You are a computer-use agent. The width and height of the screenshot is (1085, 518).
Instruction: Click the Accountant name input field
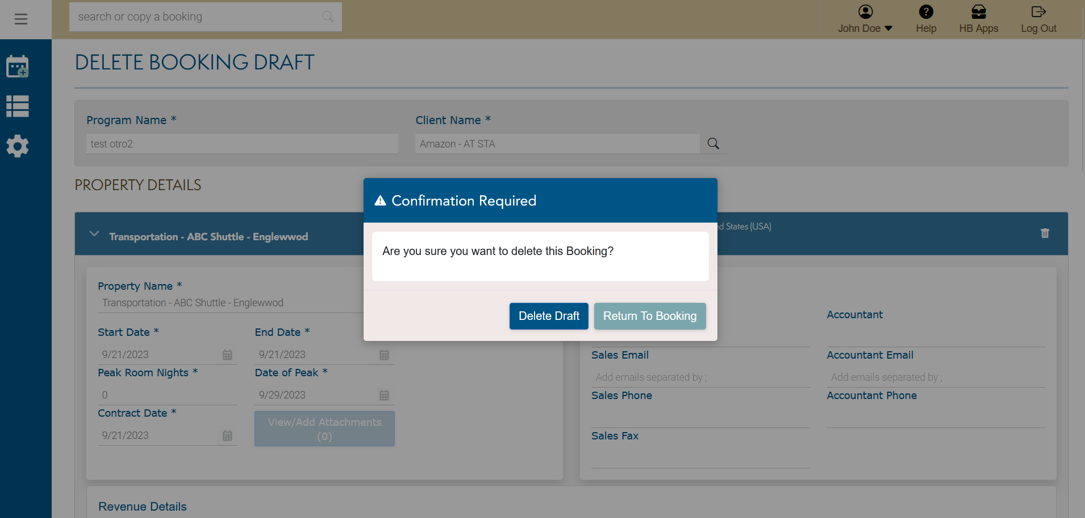coord(936,337)
